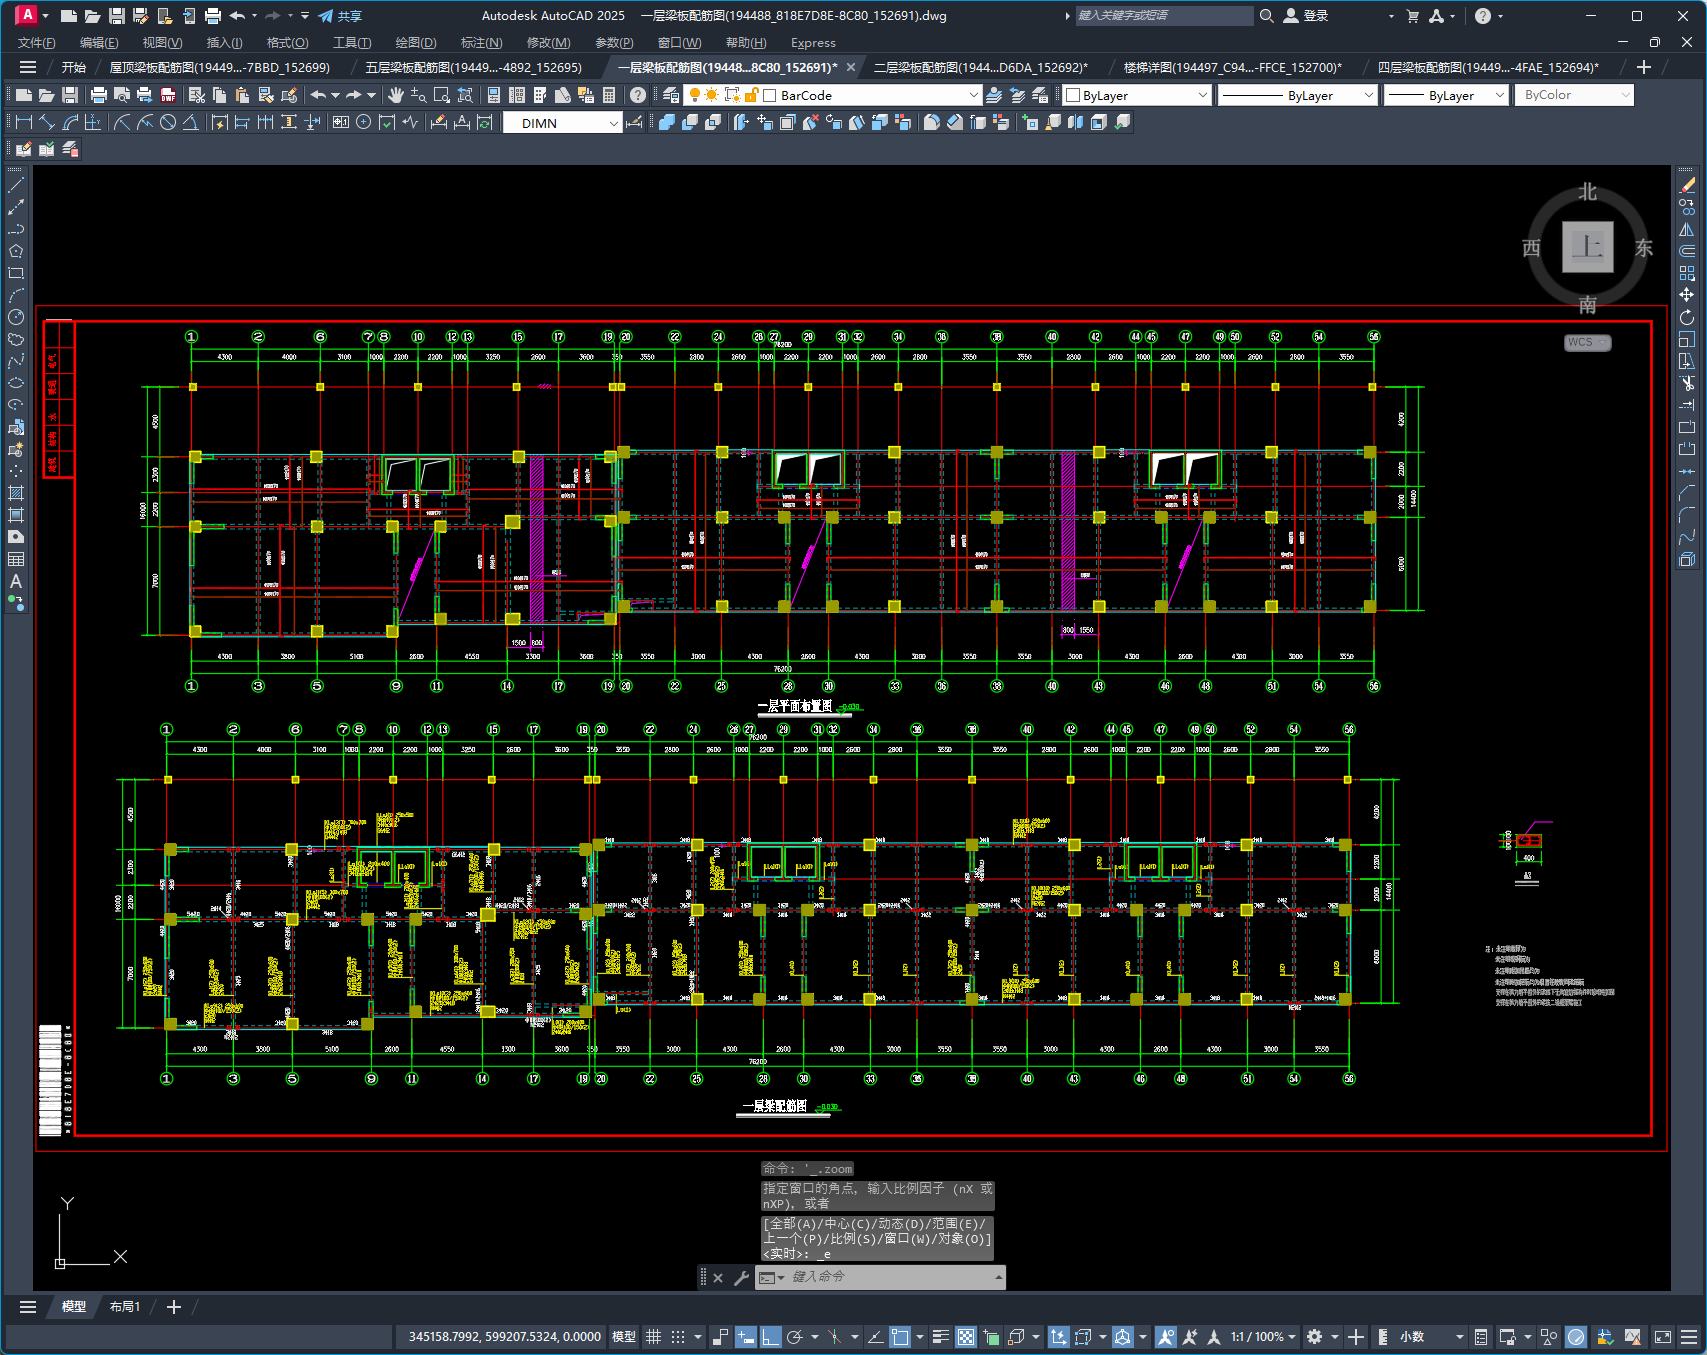Click the BarCode layer color swatch
Image resolution: width=1707 pixels, height=1355 pixels.
(770, 95)
